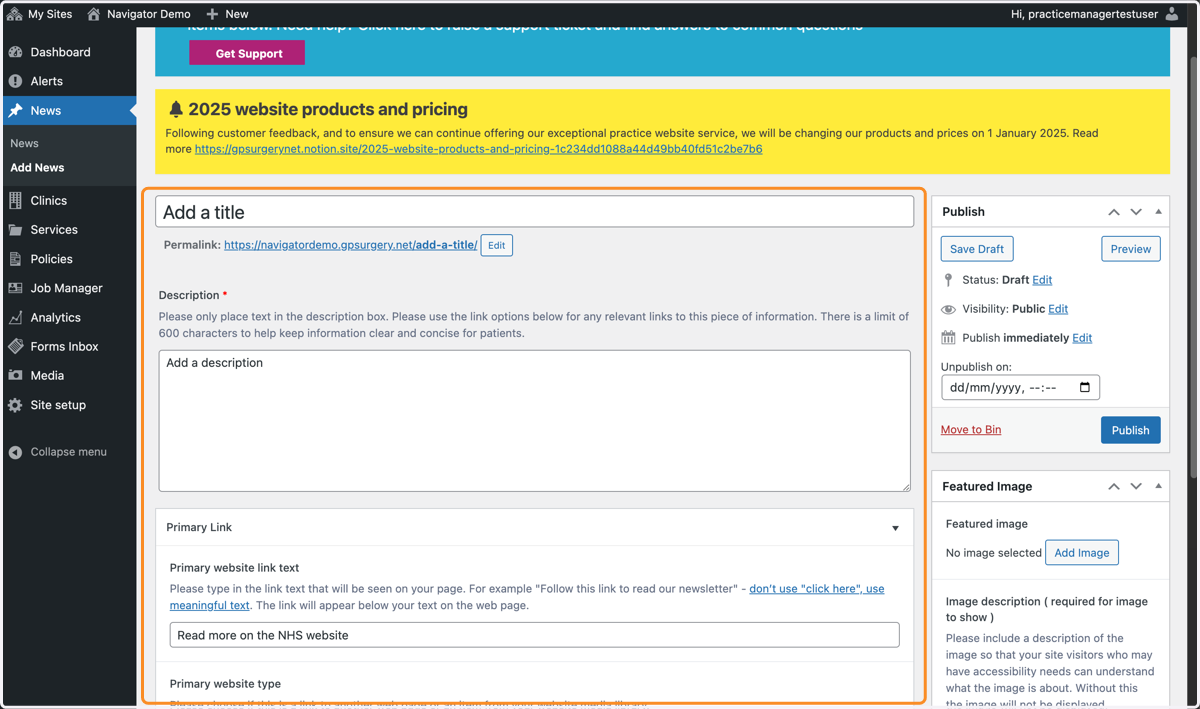Viewport: 1200px width, 709px height.
Task: Open the Unpublish date picker calendar icon
Action: [x=1085, y=388]
